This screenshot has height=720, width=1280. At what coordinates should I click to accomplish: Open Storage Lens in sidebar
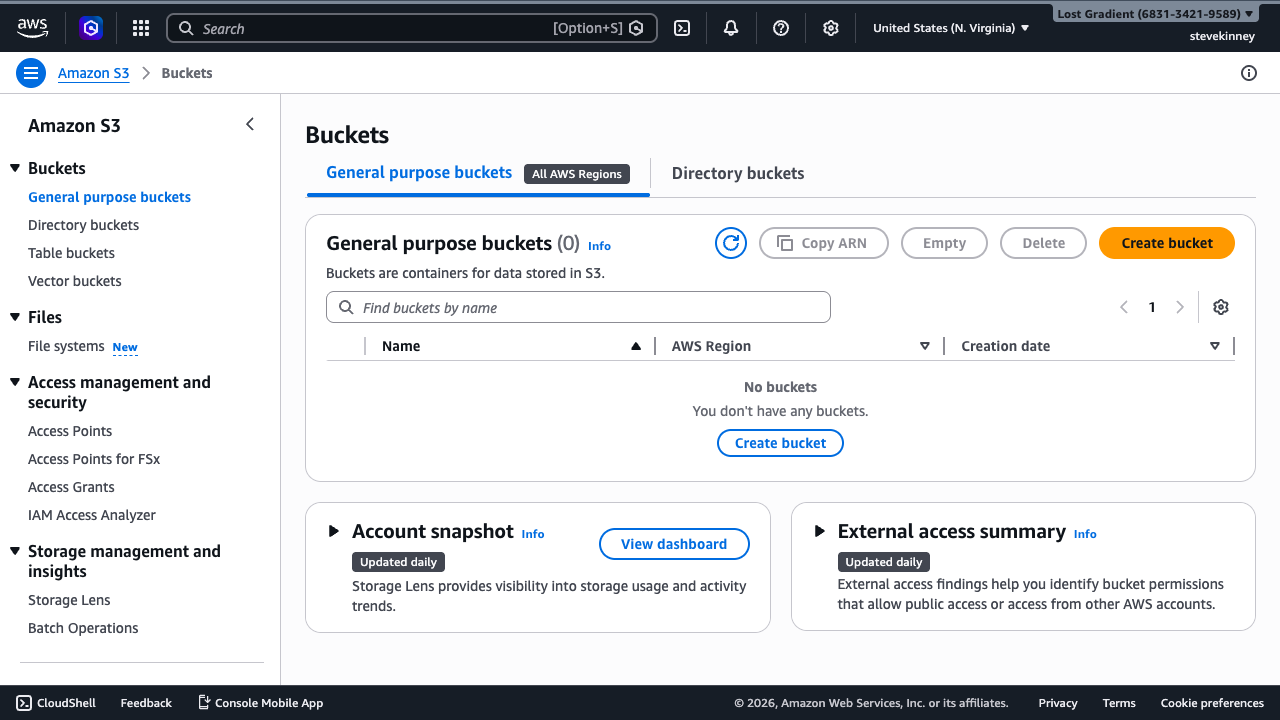(x=69, y=600)
